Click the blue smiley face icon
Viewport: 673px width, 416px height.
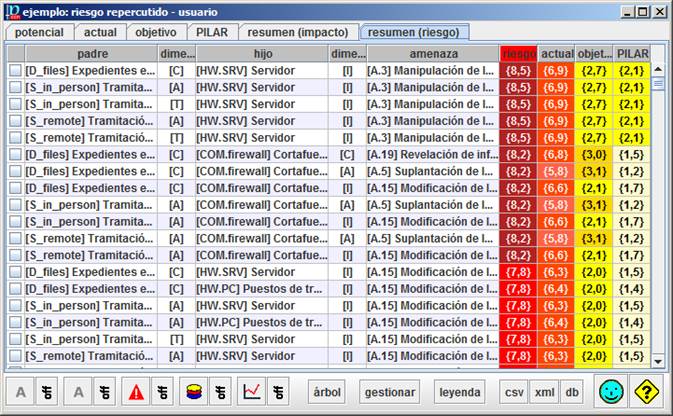pyautogui.click(x=612, y=391)
